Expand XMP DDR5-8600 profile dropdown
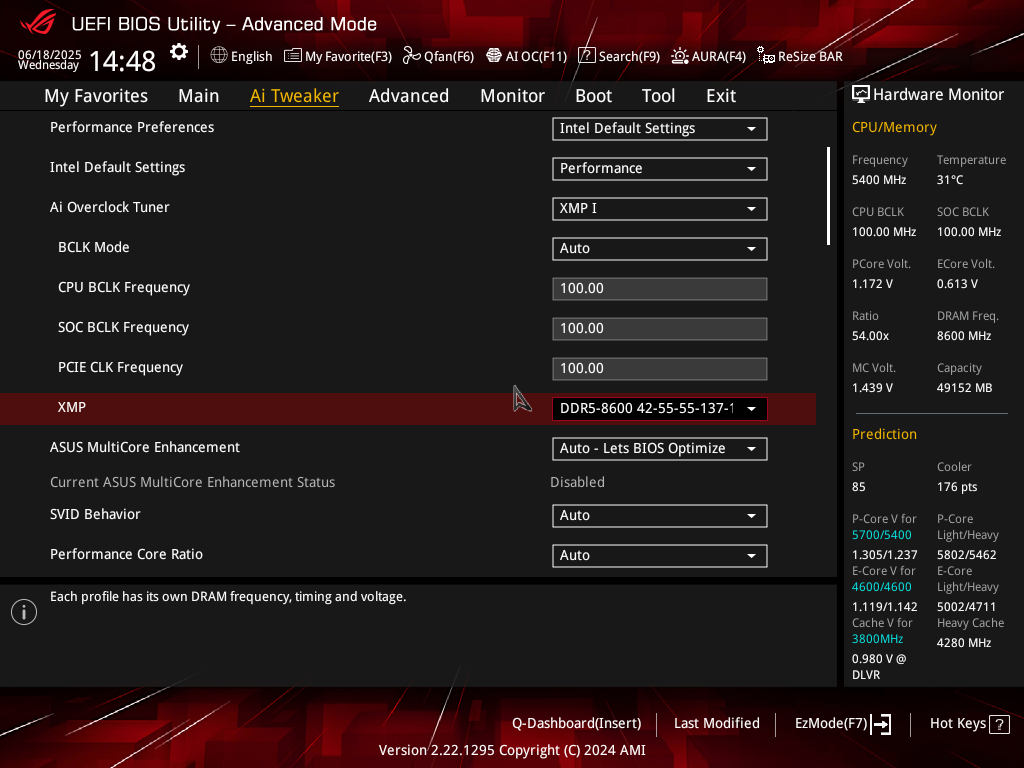Screen dimensions: 1024x768 point(660,409)
